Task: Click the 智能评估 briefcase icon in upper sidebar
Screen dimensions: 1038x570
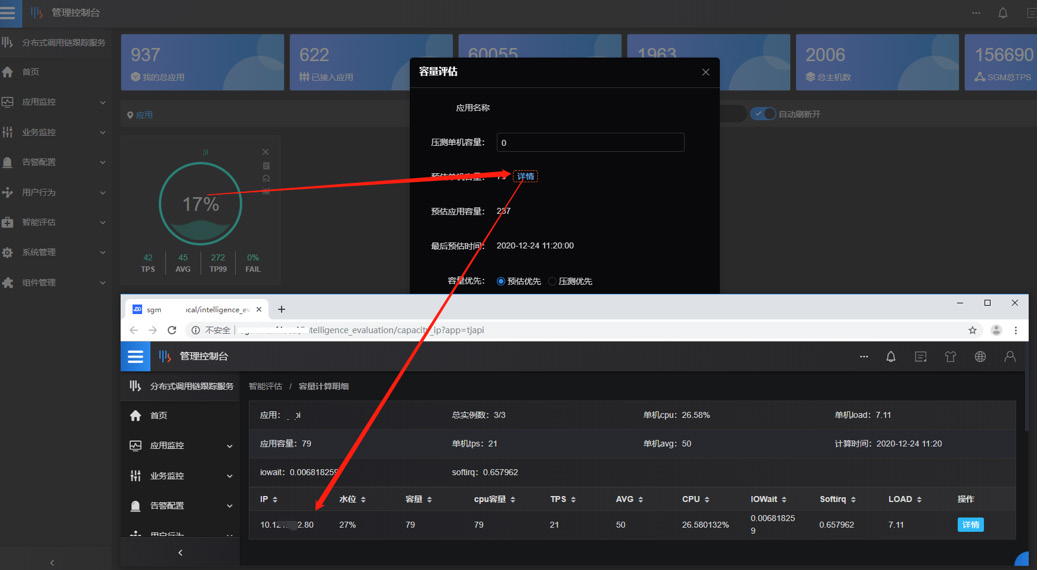Action: 7,222
